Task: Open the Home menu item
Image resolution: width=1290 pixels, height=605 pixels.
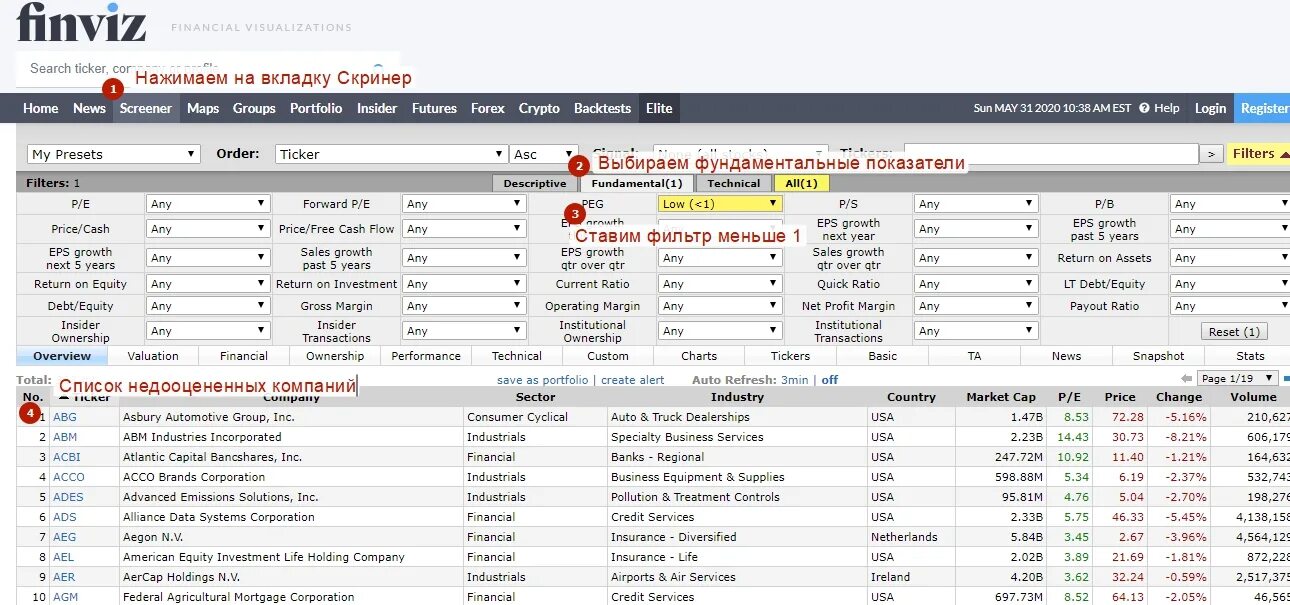Action: point(41,108)
